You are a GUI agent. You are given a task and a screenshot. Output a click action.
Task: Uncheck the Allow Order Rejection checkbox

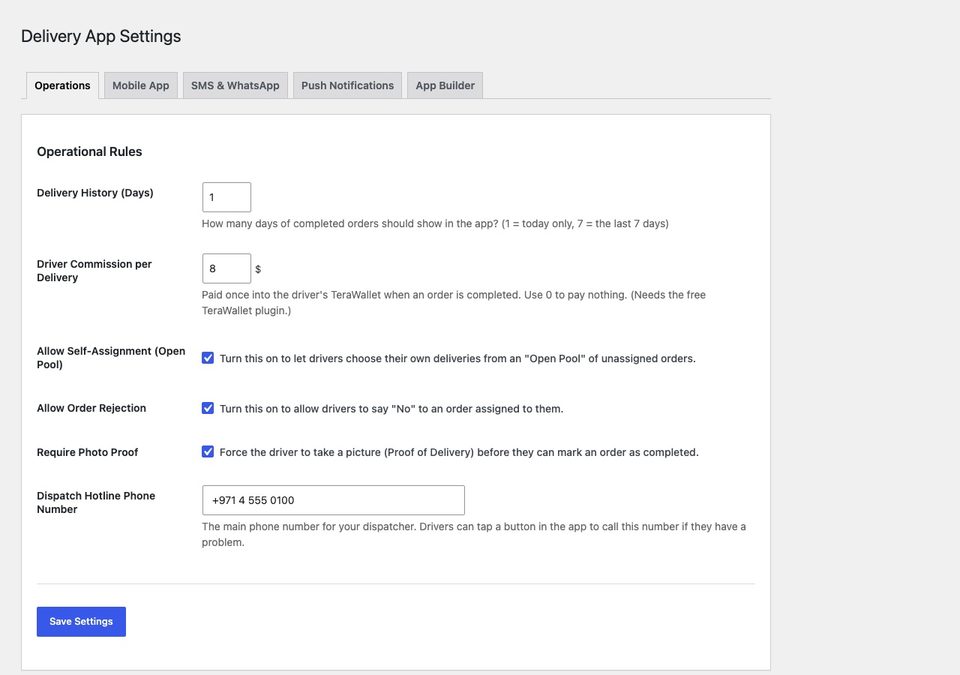click(208, 409)
